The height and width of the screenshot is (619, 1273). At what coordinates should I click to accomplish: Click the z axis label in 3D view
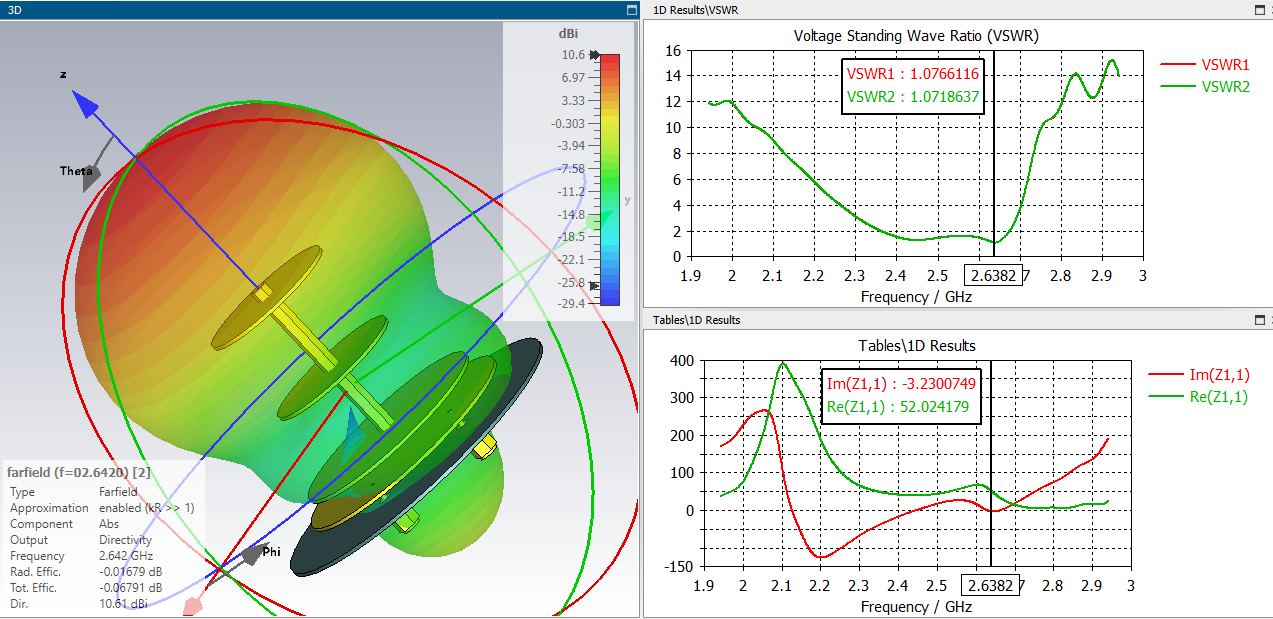pyautogui.click(x=63, y=75)
